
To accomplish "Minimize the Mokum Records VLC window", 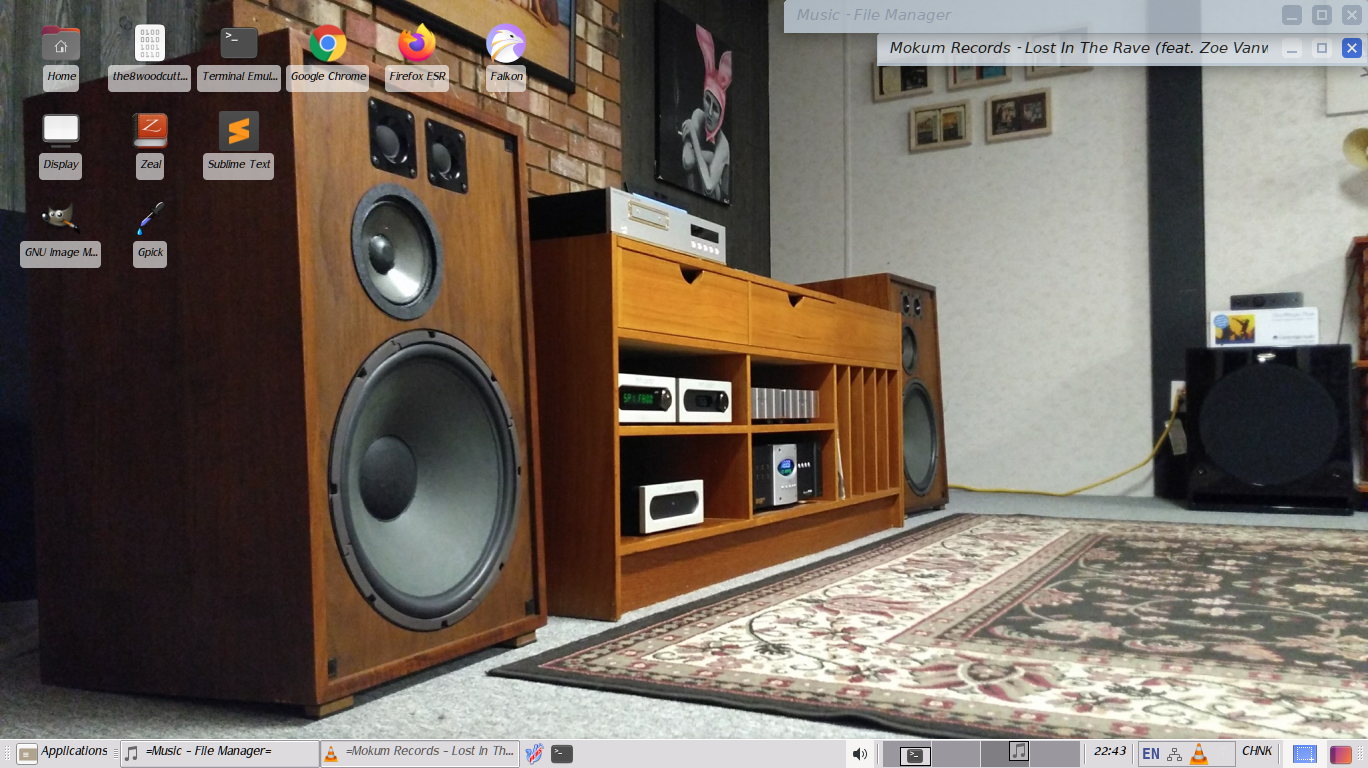I will coord(1292,48).
